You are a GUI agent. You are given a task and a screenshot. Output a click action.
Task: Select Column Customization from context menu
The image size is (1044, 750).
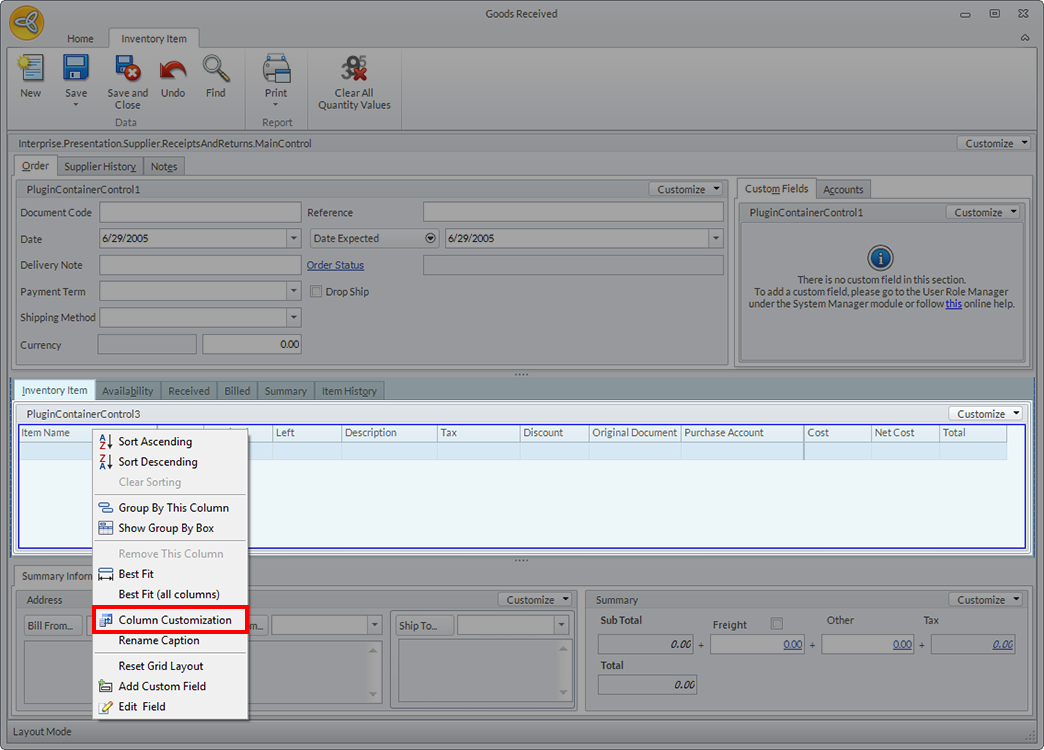point(174,620)
